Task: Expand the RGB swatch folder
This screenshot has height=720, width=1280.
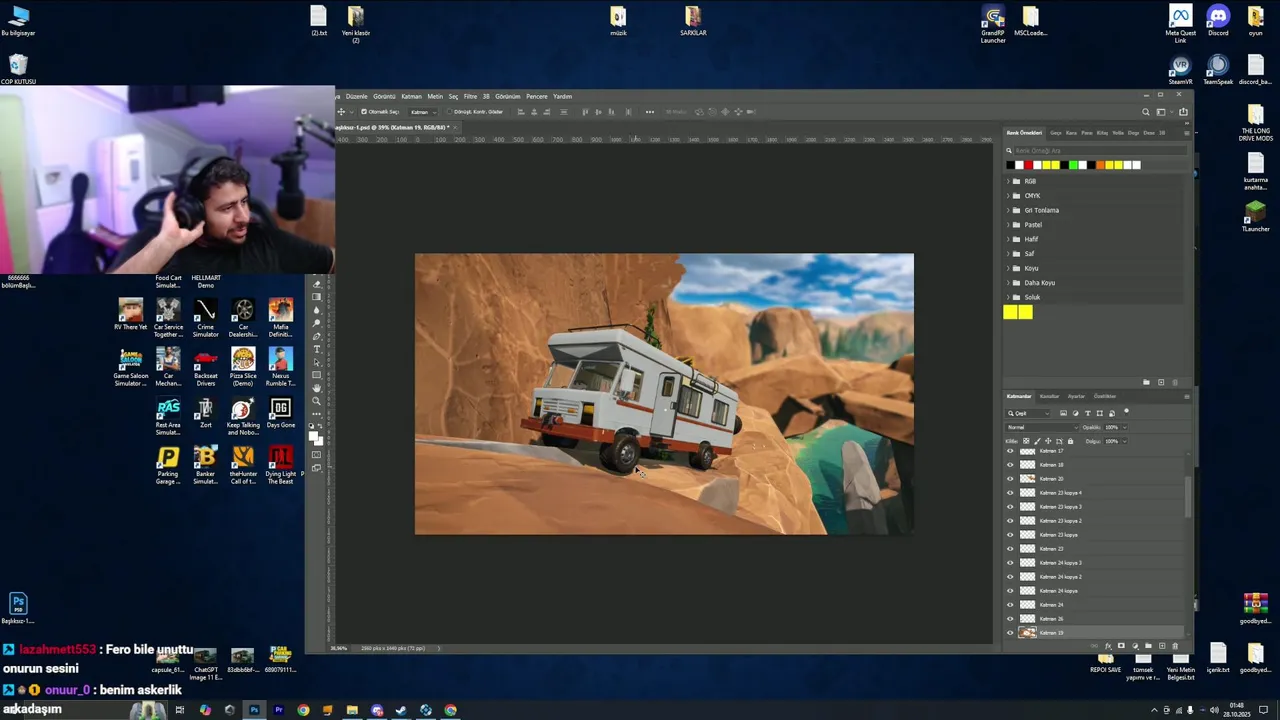Action: pos(1008,181)
